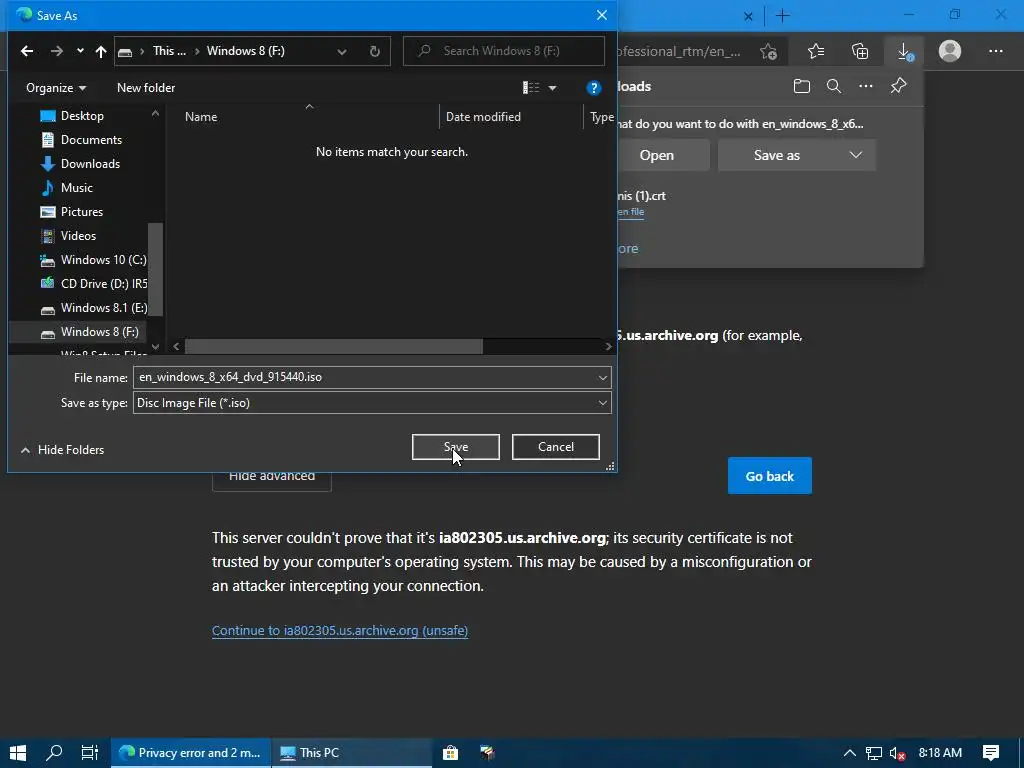Collapse with Hide Folders
The height and width of the screenshot is (768, 1024).
(63, 450)
